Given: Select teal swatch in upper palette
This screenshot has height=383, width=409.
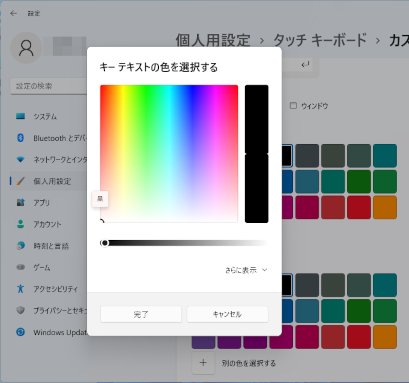Looking at the screenshot, I should [x=385, y=156].
